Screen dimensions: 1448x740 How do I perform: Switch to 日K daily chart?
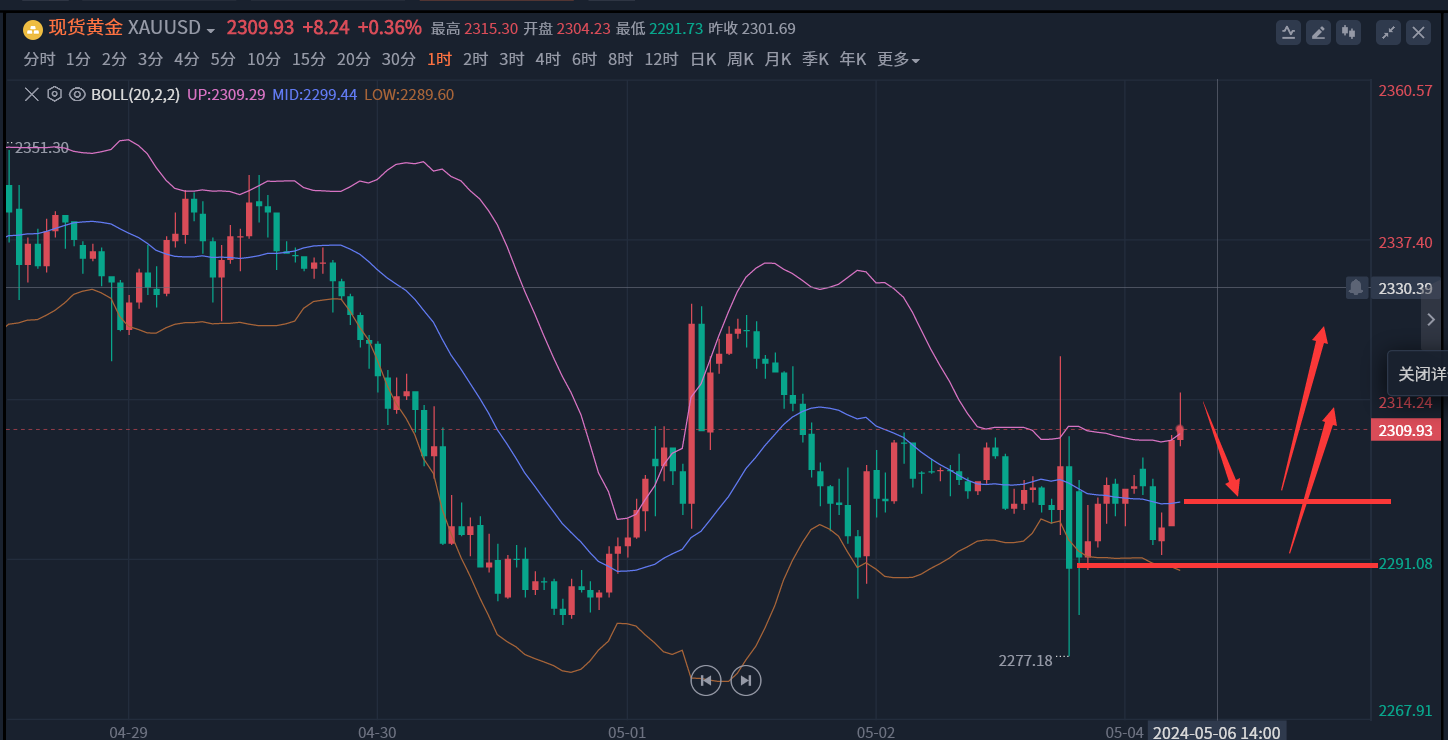click(x=703, y=60)
